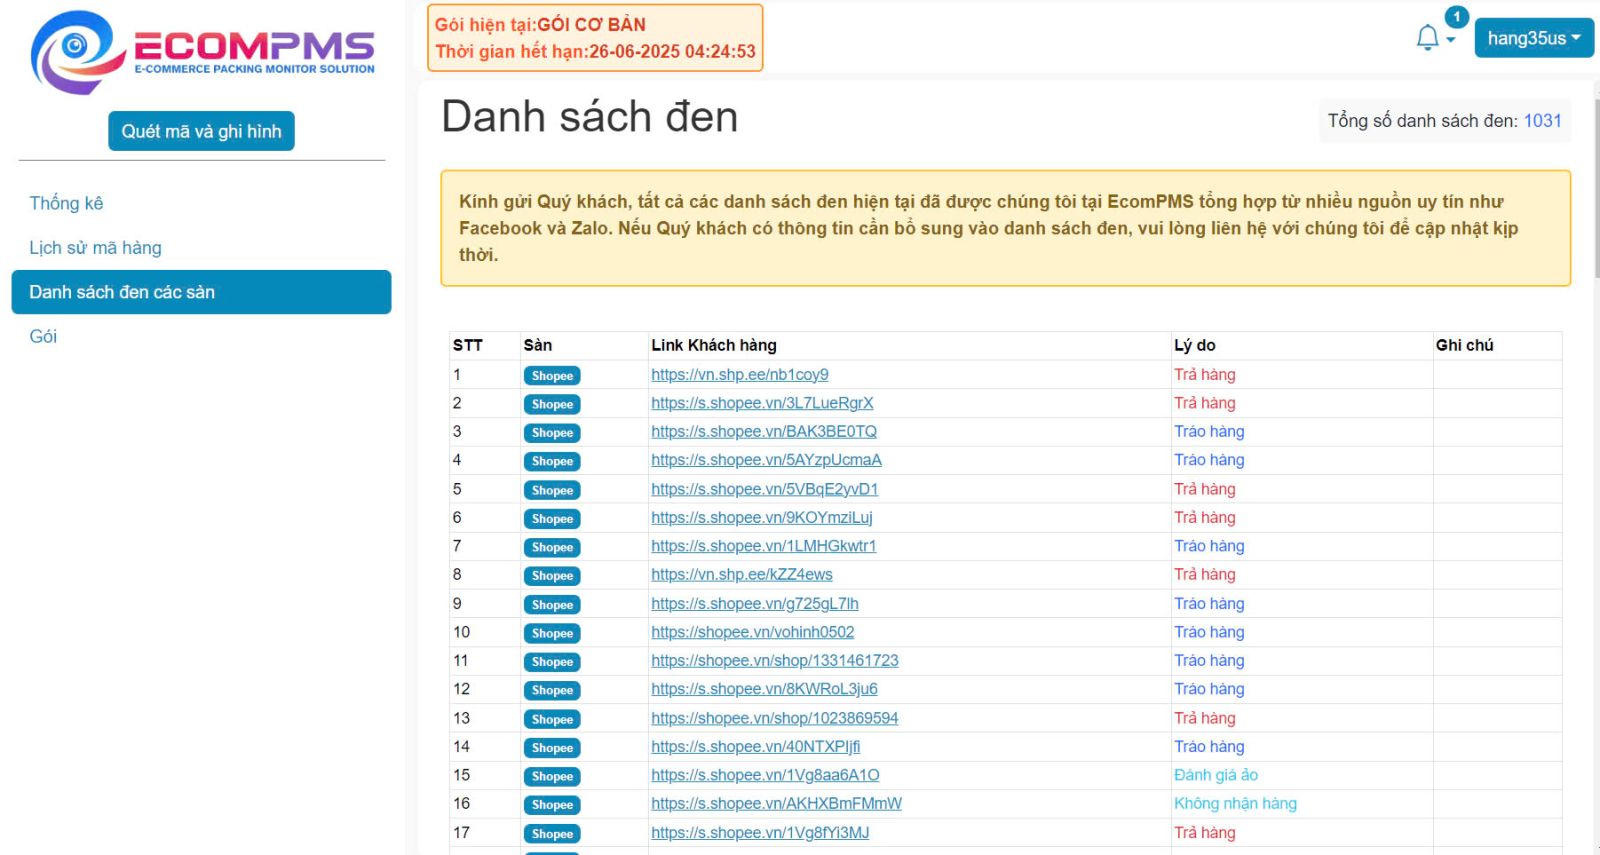Open link https://s.shopee.vn/g725gL7lh
This screenshot has height=855, width=1600.
(x=755, y=604)
